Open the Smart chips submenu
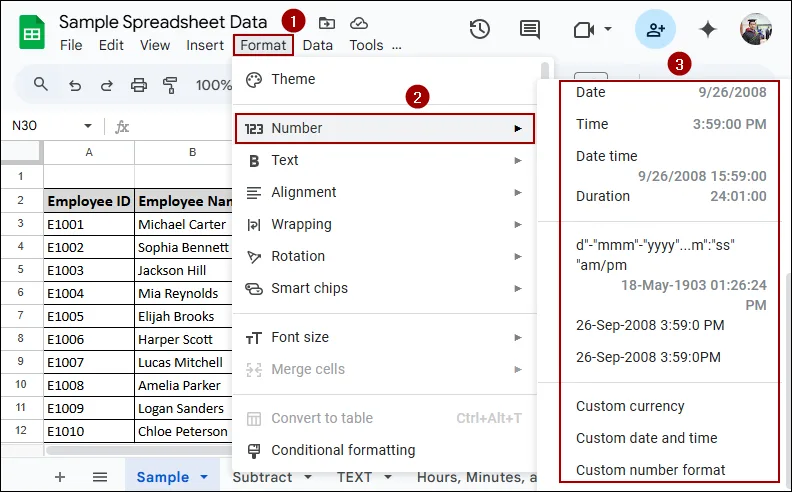792x492 pixels. (x=385, y=288)
